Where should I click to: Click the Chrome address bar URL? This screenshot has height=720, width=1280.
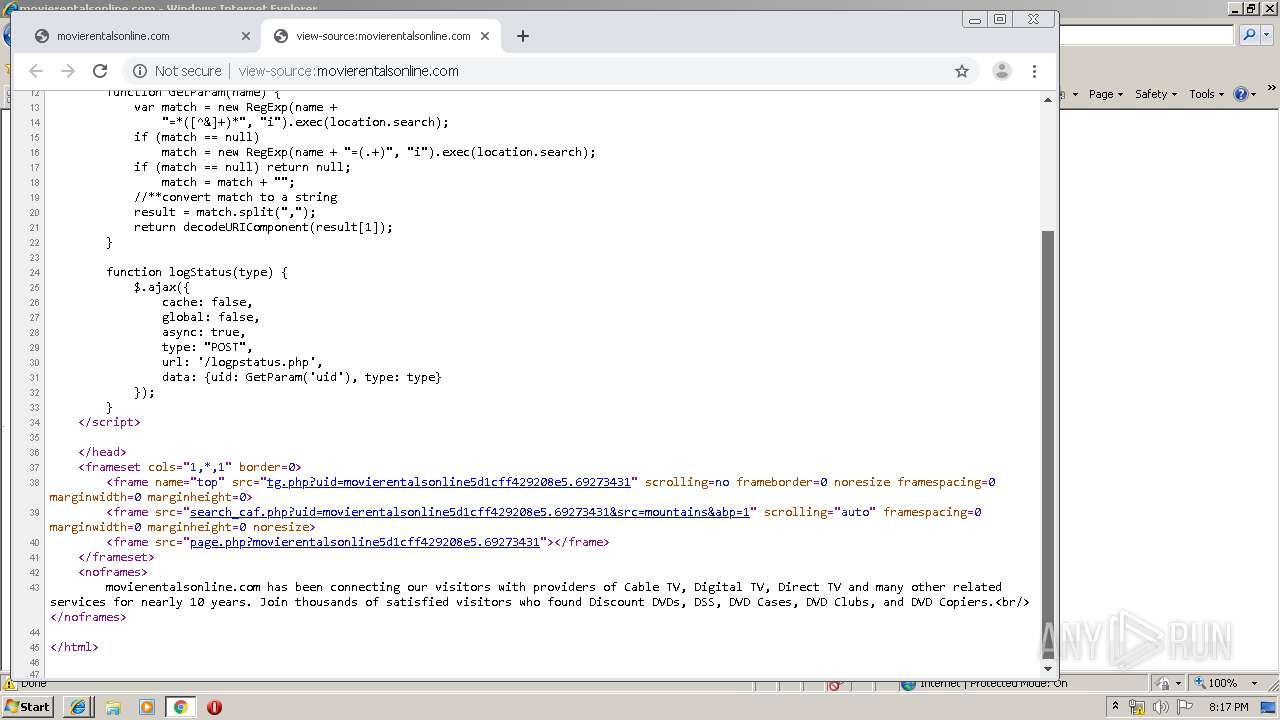point(348,71)
